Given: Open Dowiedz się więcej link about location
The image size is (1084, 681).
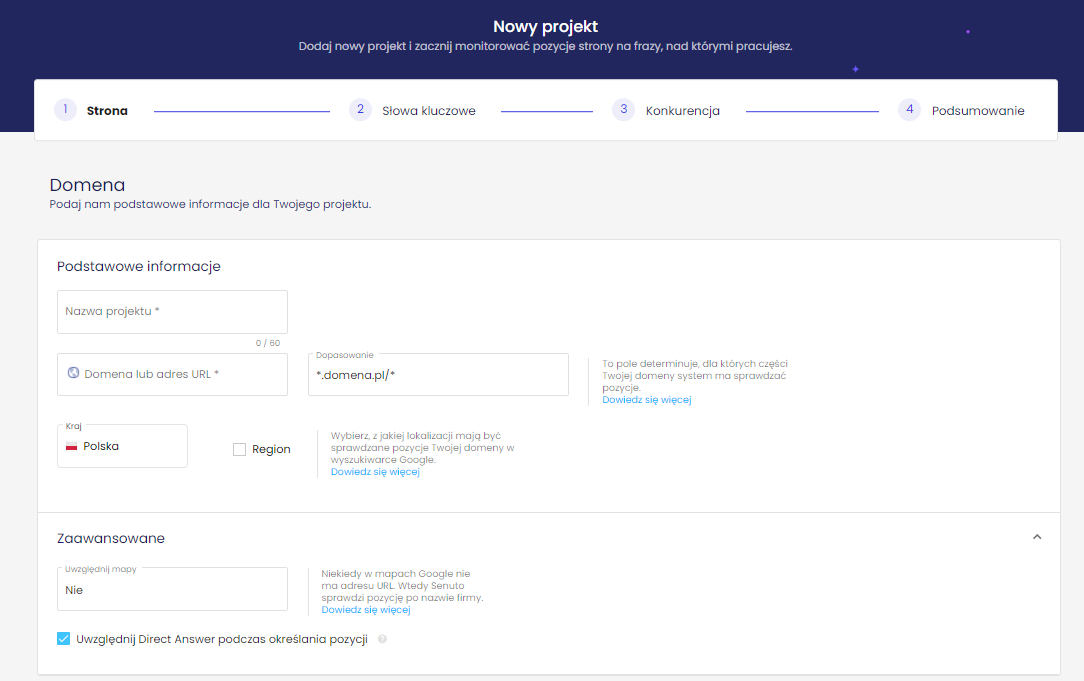Looking at the screenshot, I should tap(375, 472).
